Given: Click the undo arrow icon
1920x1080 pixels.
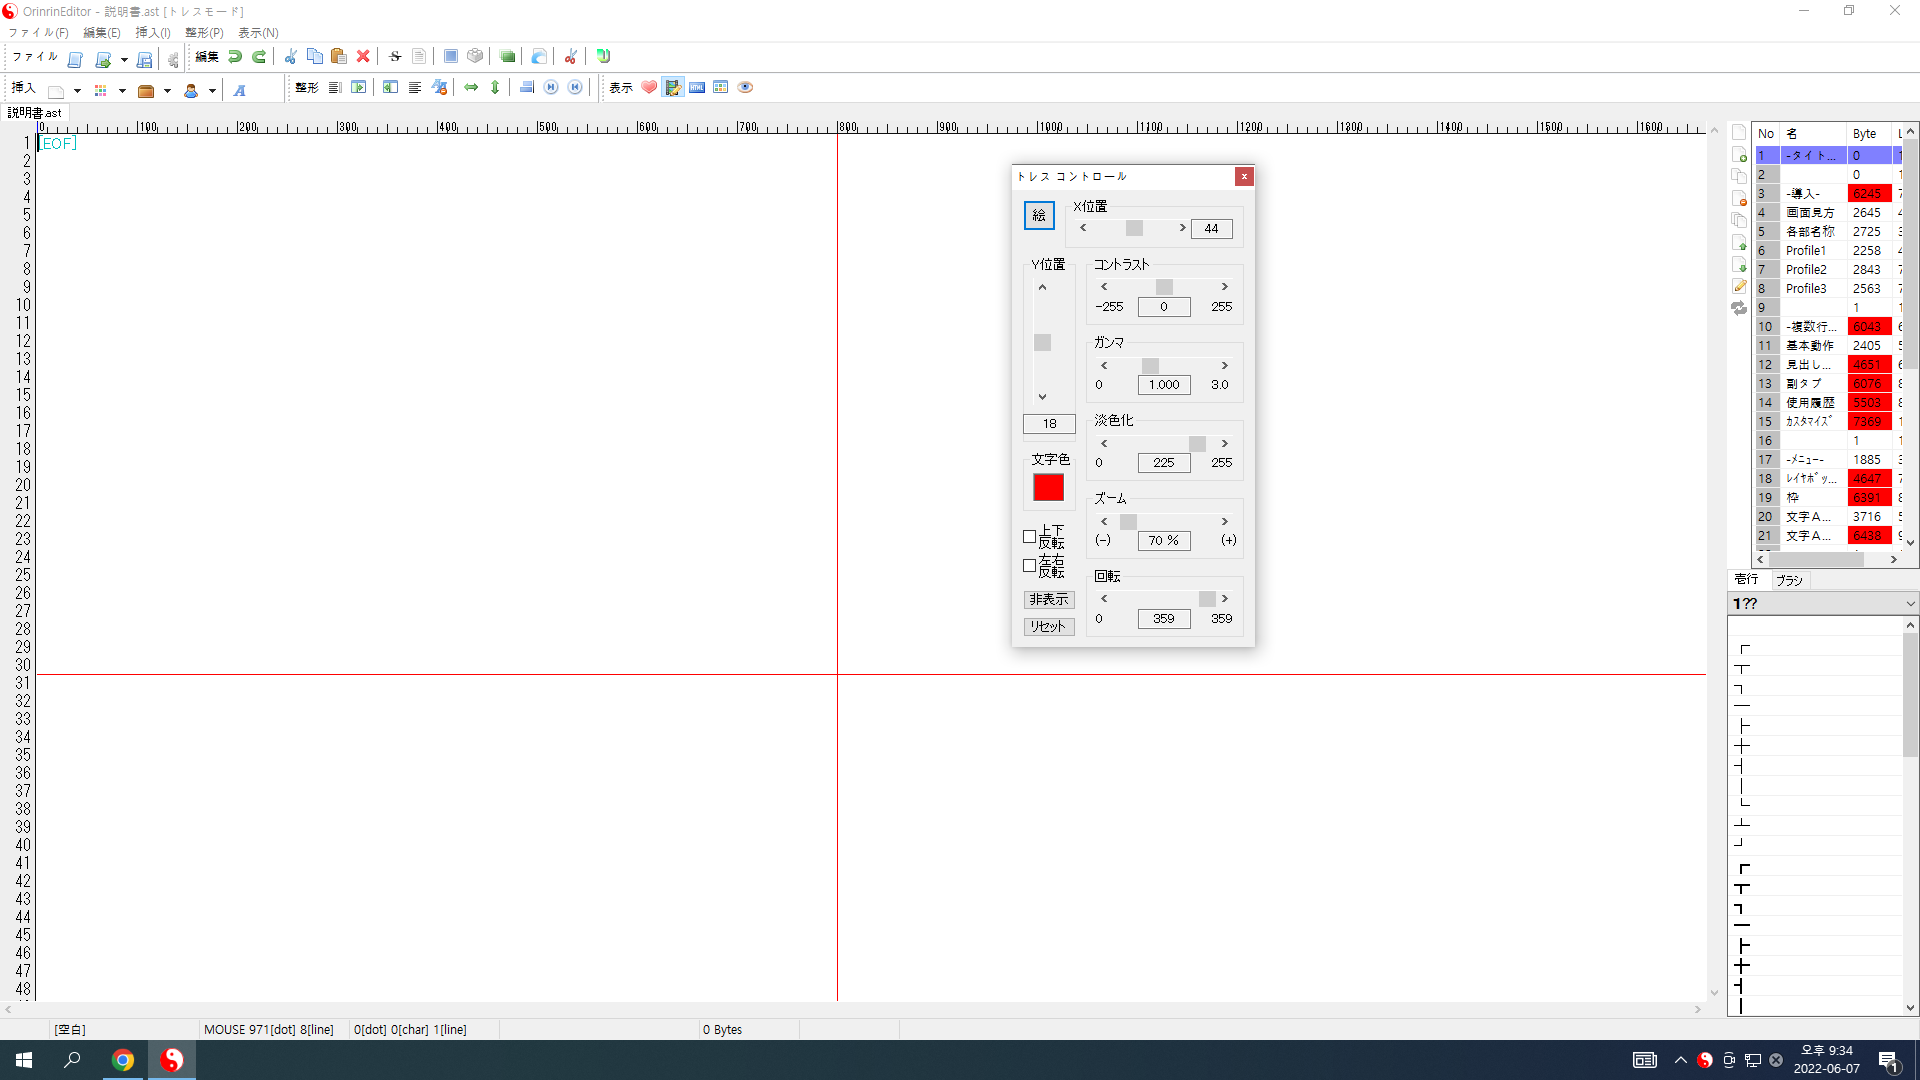Looking at the screenshot, I should (x=234, y=57).
